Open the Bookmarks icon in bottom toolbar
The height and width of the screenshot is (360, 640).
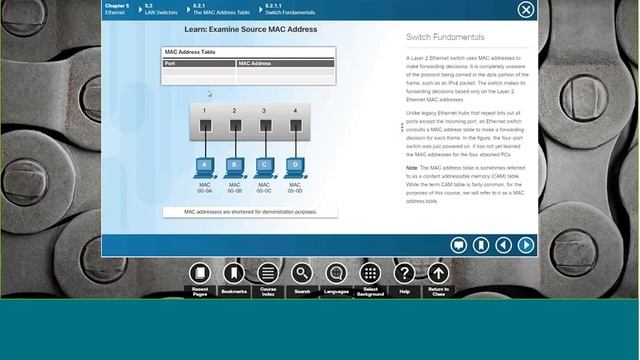coord(234,273)
